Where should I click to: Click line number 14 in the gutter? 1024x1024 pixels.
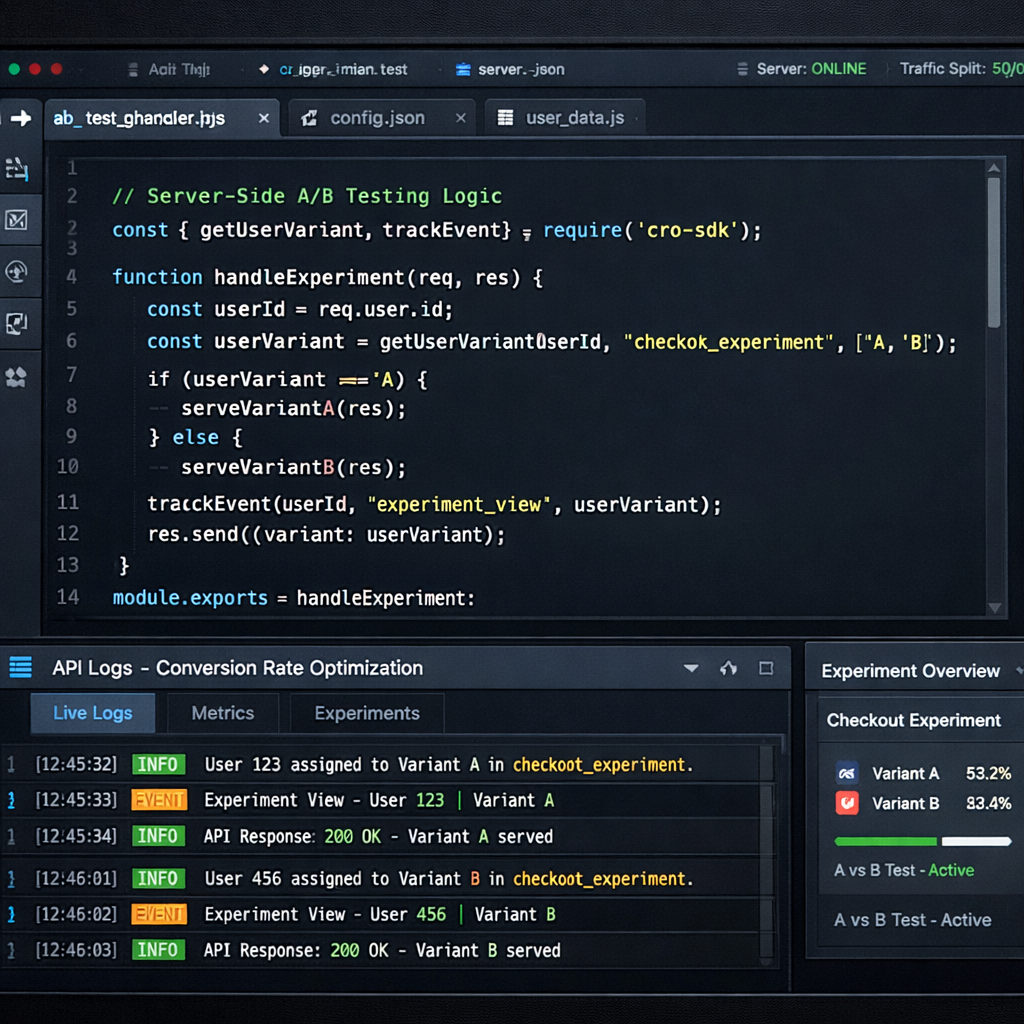point(68,597)
